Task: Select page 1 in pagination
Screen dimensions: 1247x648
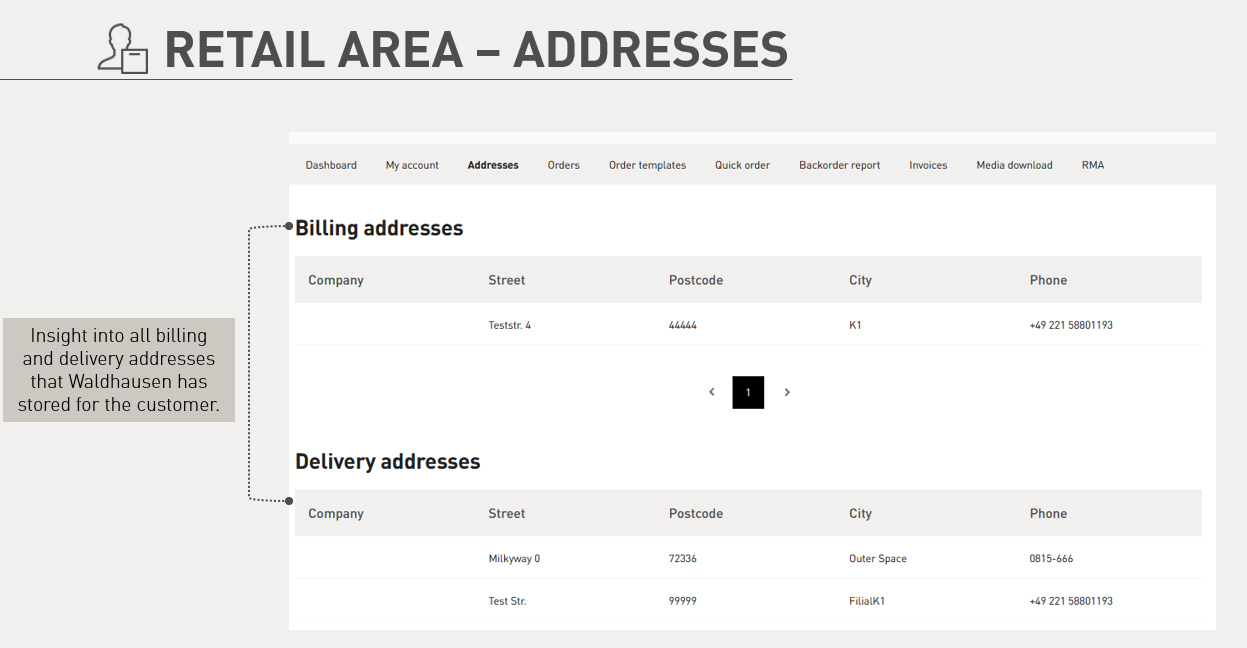Action: [x=748, y=392]
